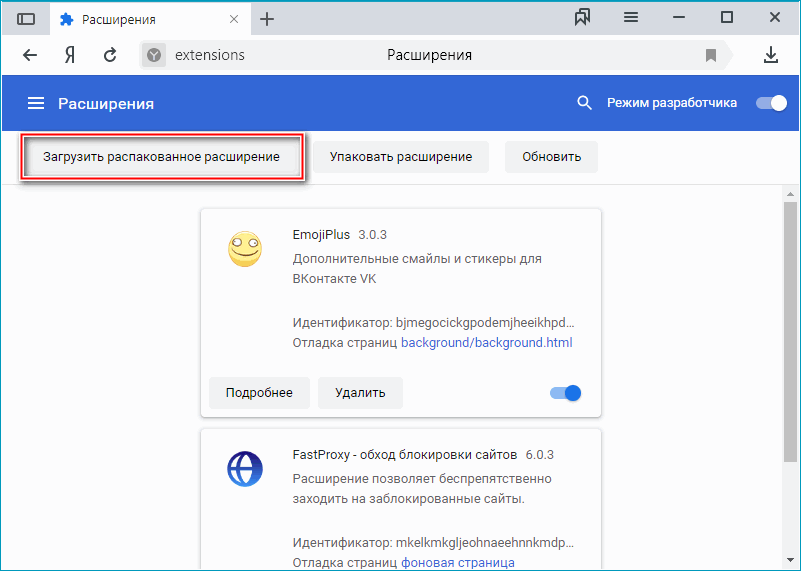Toggle Режим разработчика switch off
The width and height of the screenshot is (801, 571).
click(x=771, y=103)
